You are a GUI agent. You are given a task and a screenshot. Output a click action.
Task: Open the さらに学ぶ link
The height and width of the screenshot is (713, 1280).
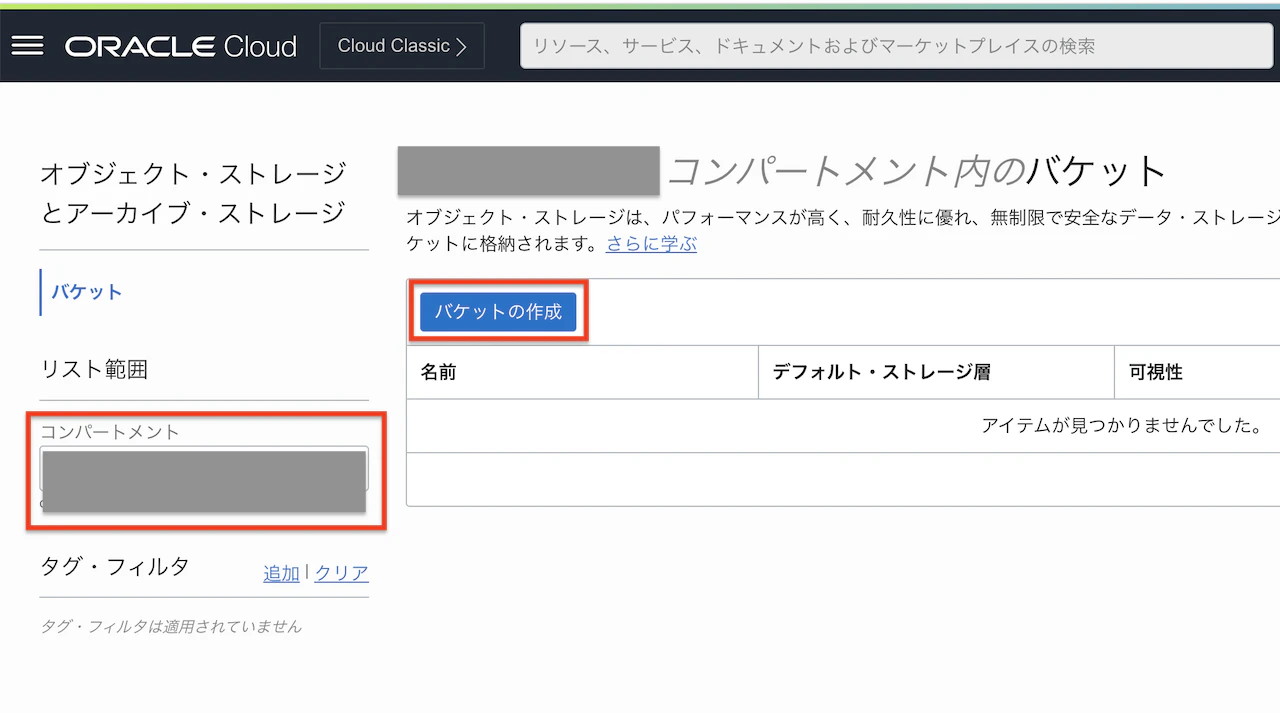click(651, 244)
